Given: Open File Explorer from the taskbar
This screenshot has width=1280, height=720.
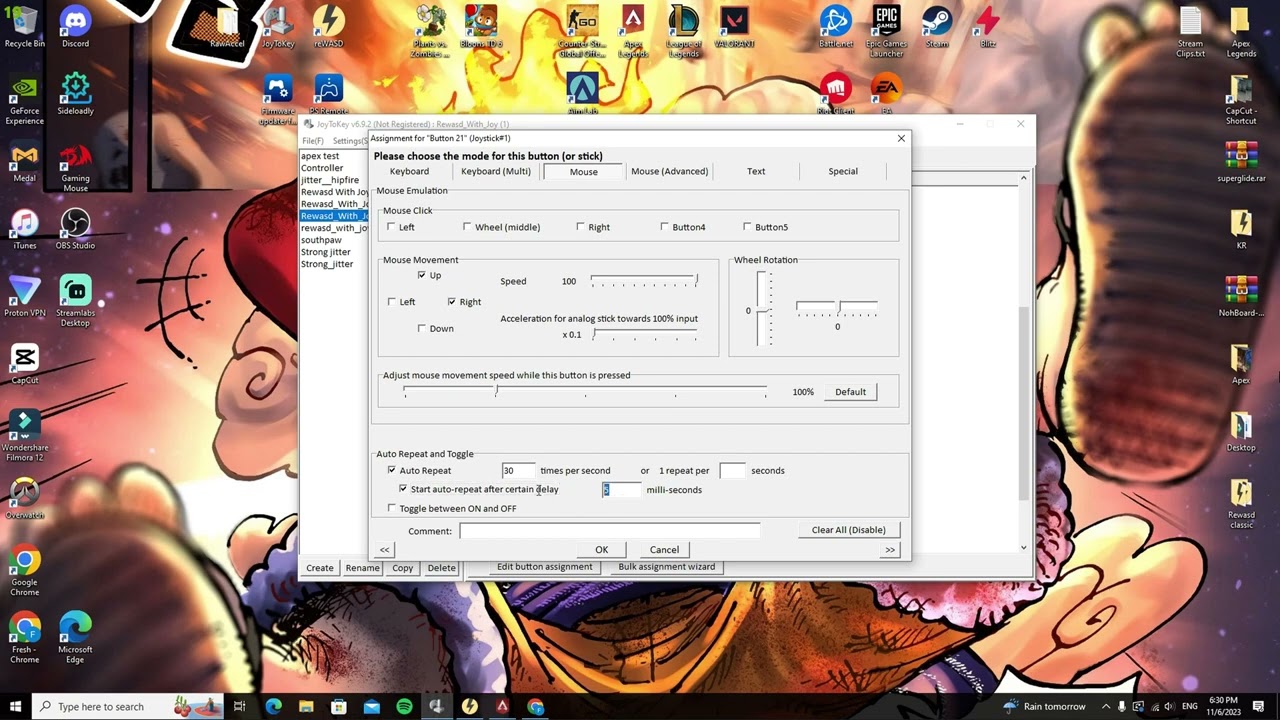Looking at the screenshot, I should (306, 706).
